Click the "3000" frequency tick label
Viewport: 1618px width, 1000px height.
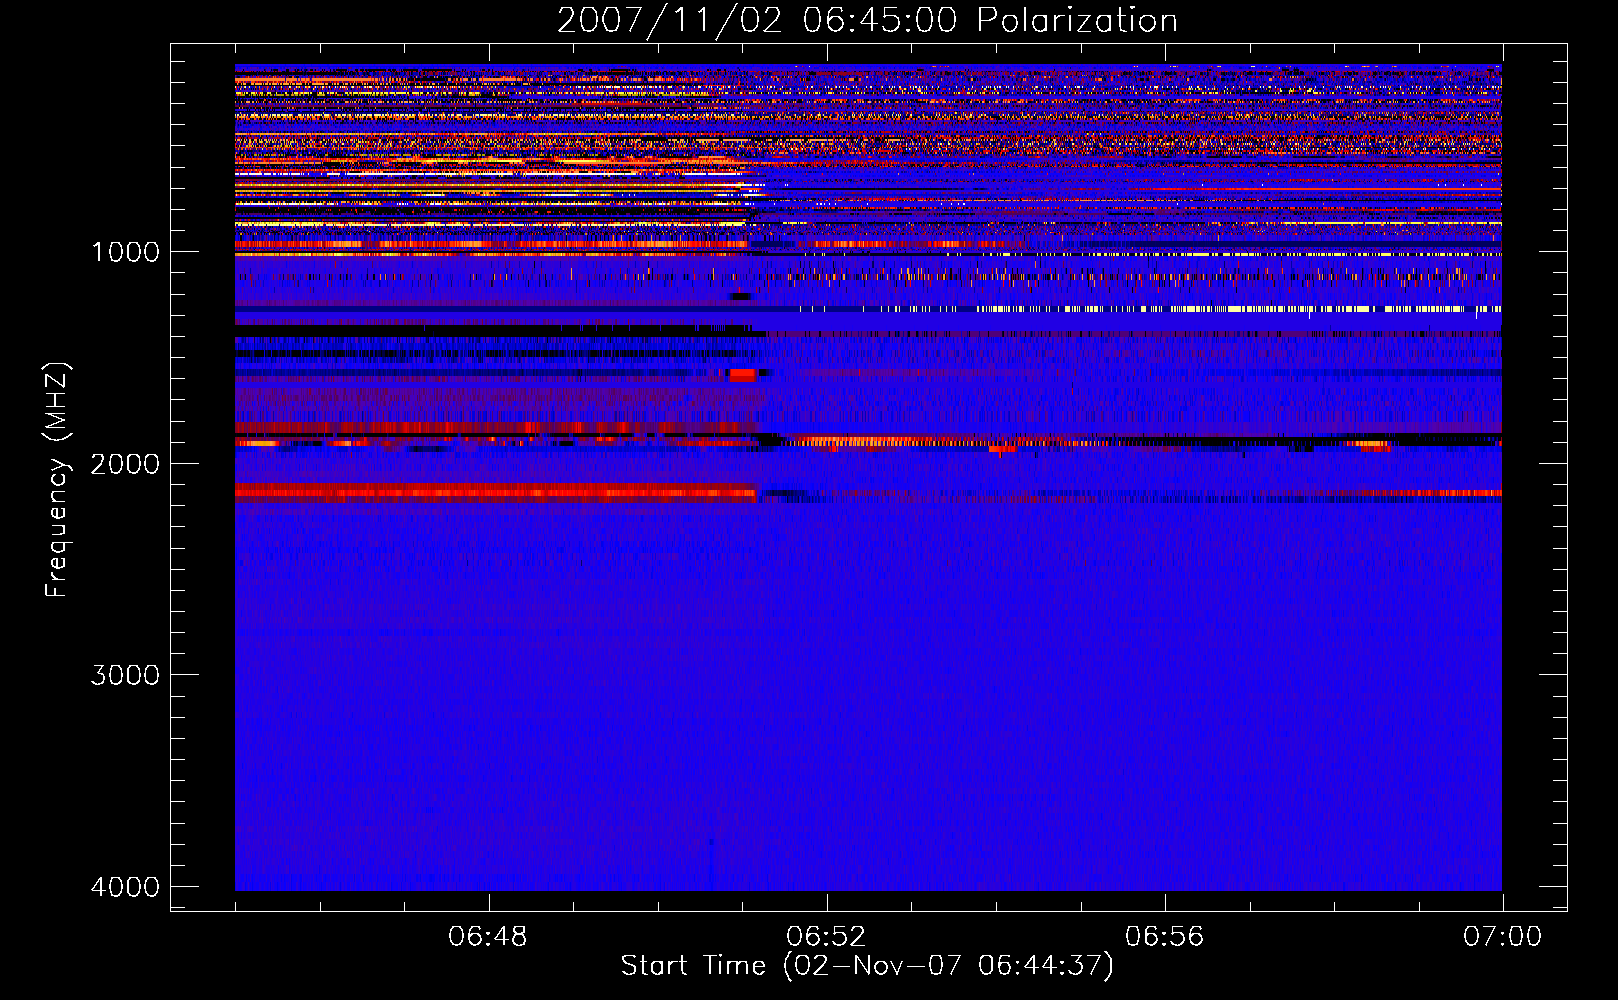click(x=125, y=675)
